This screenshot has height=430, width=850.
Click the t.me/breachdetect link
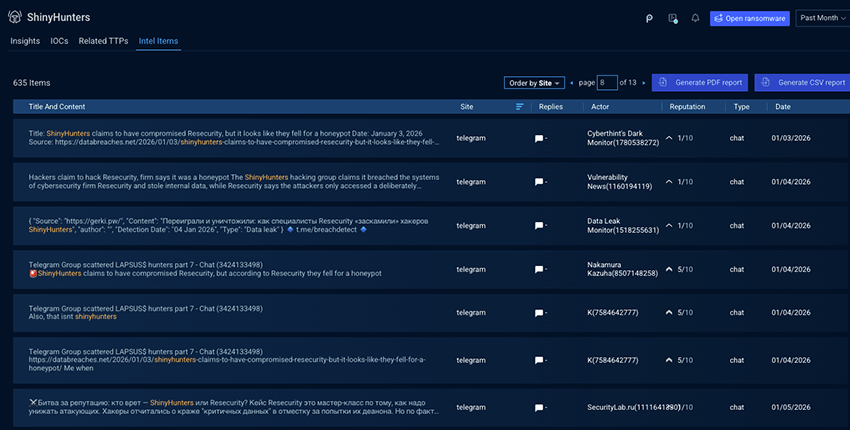pos(326,230)
